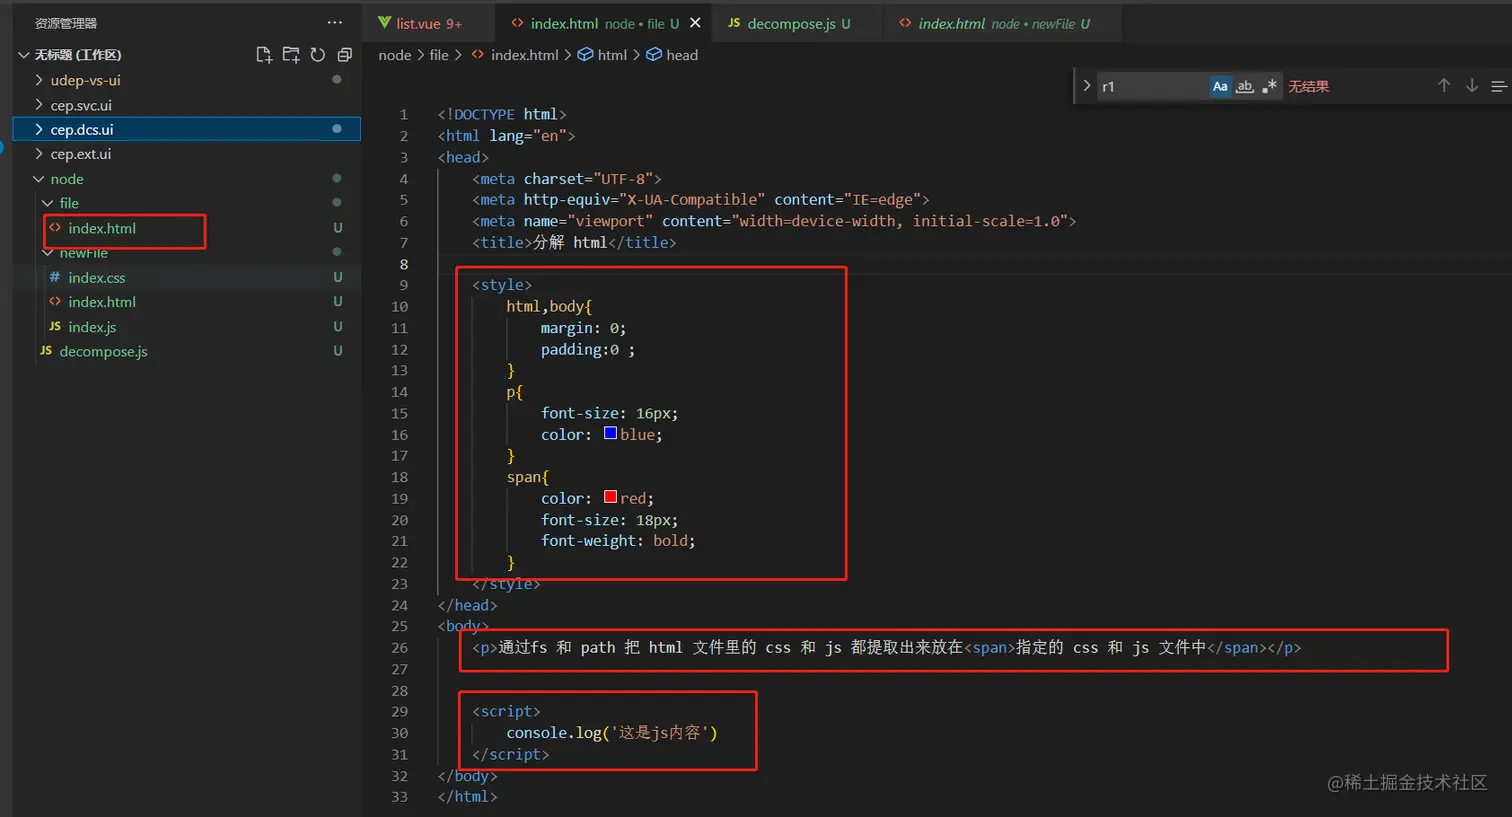The height and width of the screenshot is (817, 1512).
Task: Open index.js in the Explorer
Action: [92, 327]
